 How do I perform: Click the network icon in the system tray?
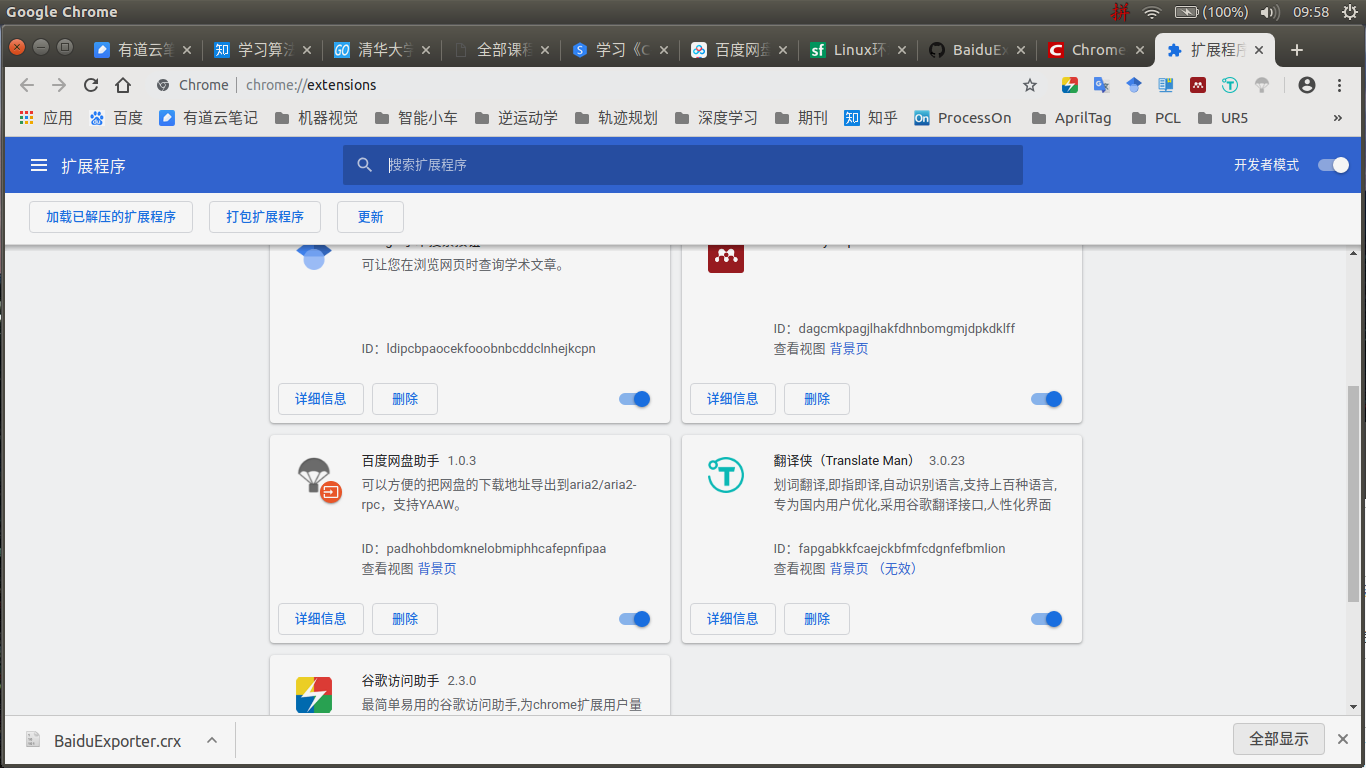click(x=1151, y=13)
